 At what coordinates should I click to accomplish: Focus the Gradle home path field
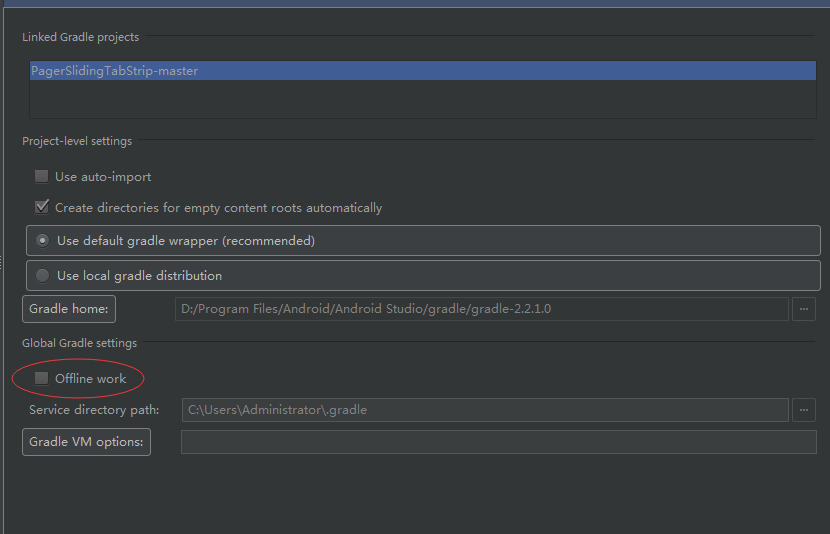pos(482,309)
